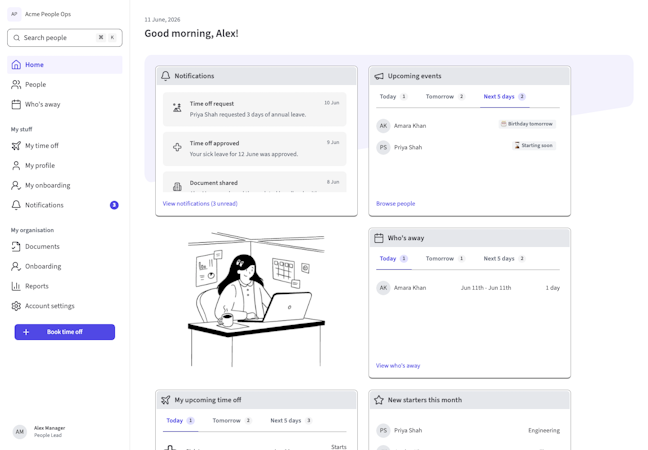Open the People page icon in sidebar
648x450 pixels.
coord(16,85)
